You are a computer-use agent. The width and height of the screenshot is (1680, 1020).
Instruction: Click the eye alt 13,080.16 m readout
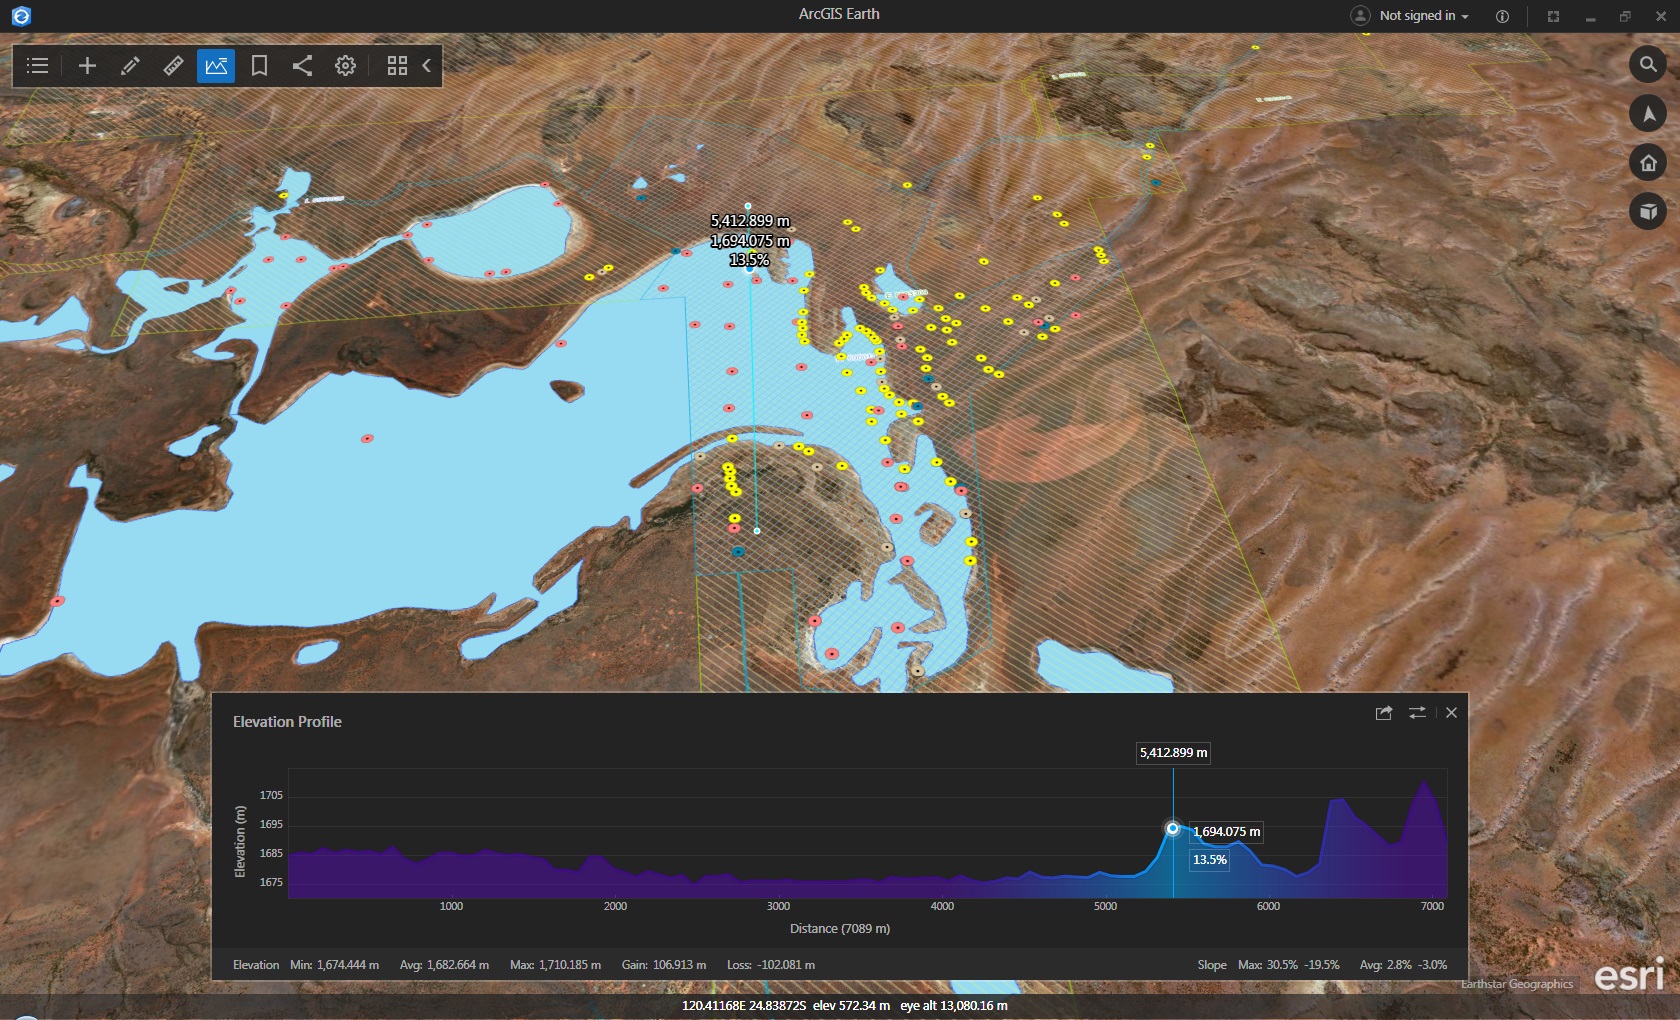coord(954,1006)
